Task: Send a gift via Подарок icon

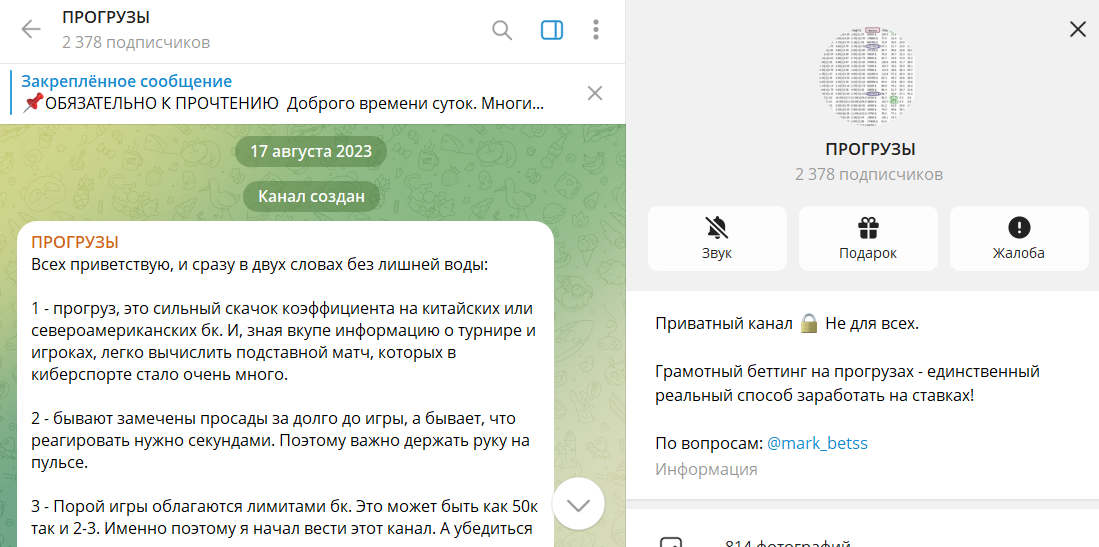Action: pos(868,238)
